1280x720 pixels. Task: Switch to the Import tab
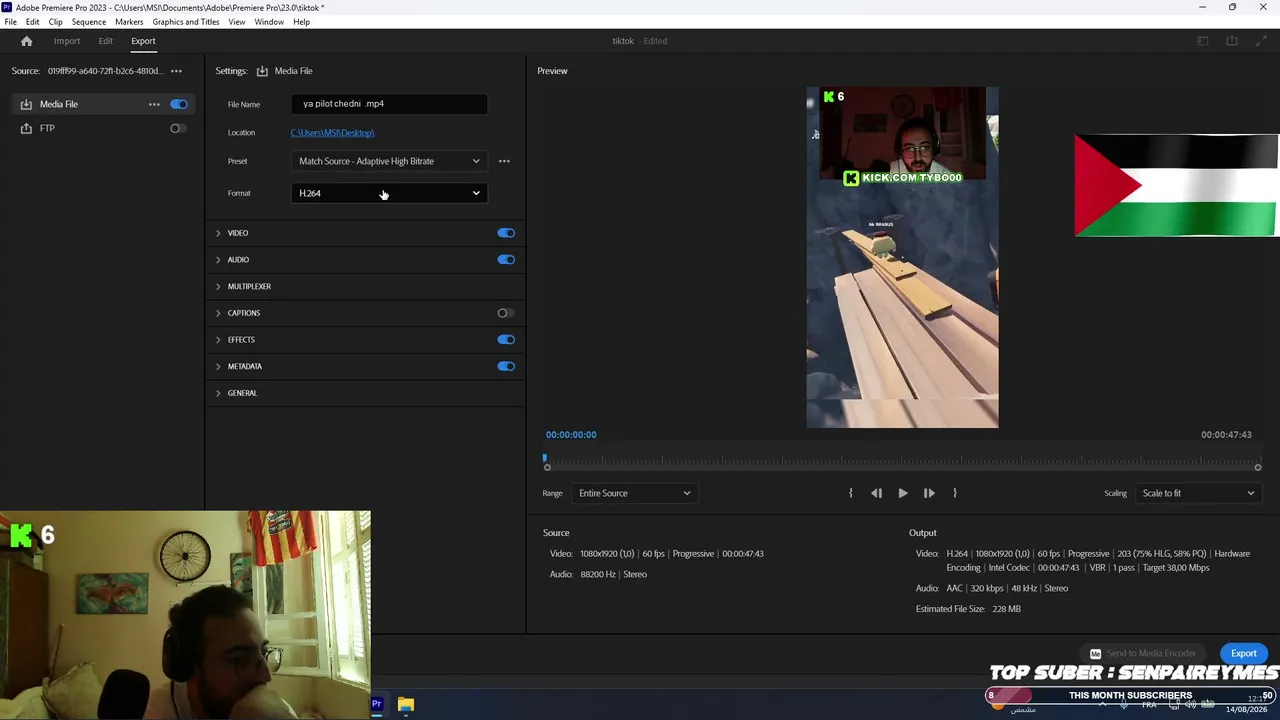[67, 41]
